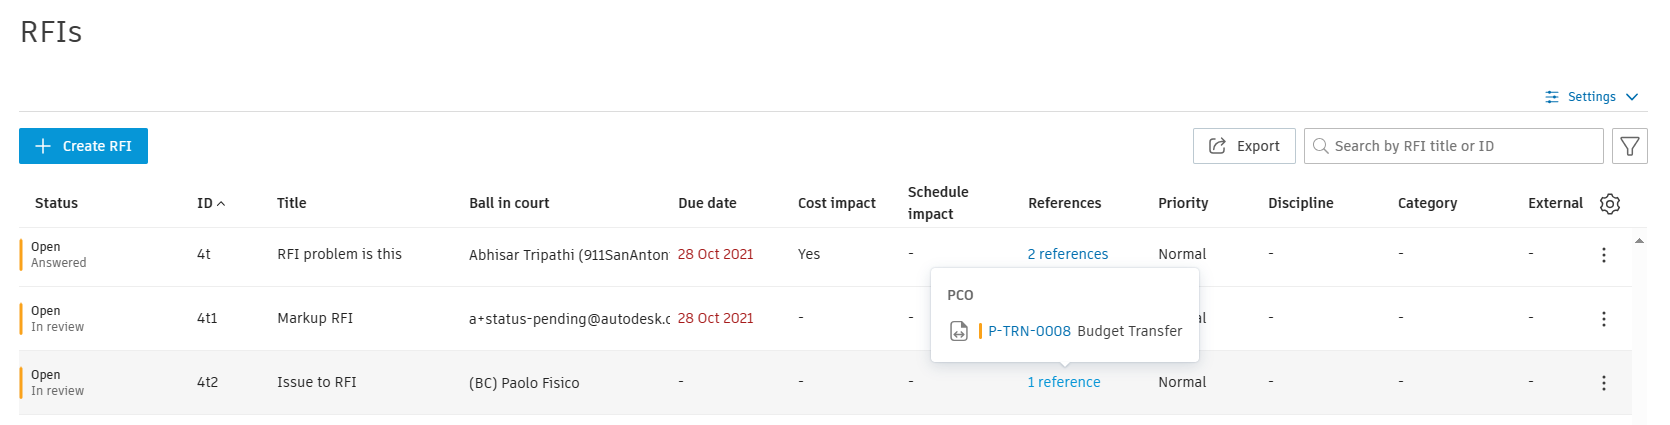Viewport: 1670px width, 425px height.
Task: Click the magnifier search icon
Action: pyautogui.click(x=1320, y=146)
